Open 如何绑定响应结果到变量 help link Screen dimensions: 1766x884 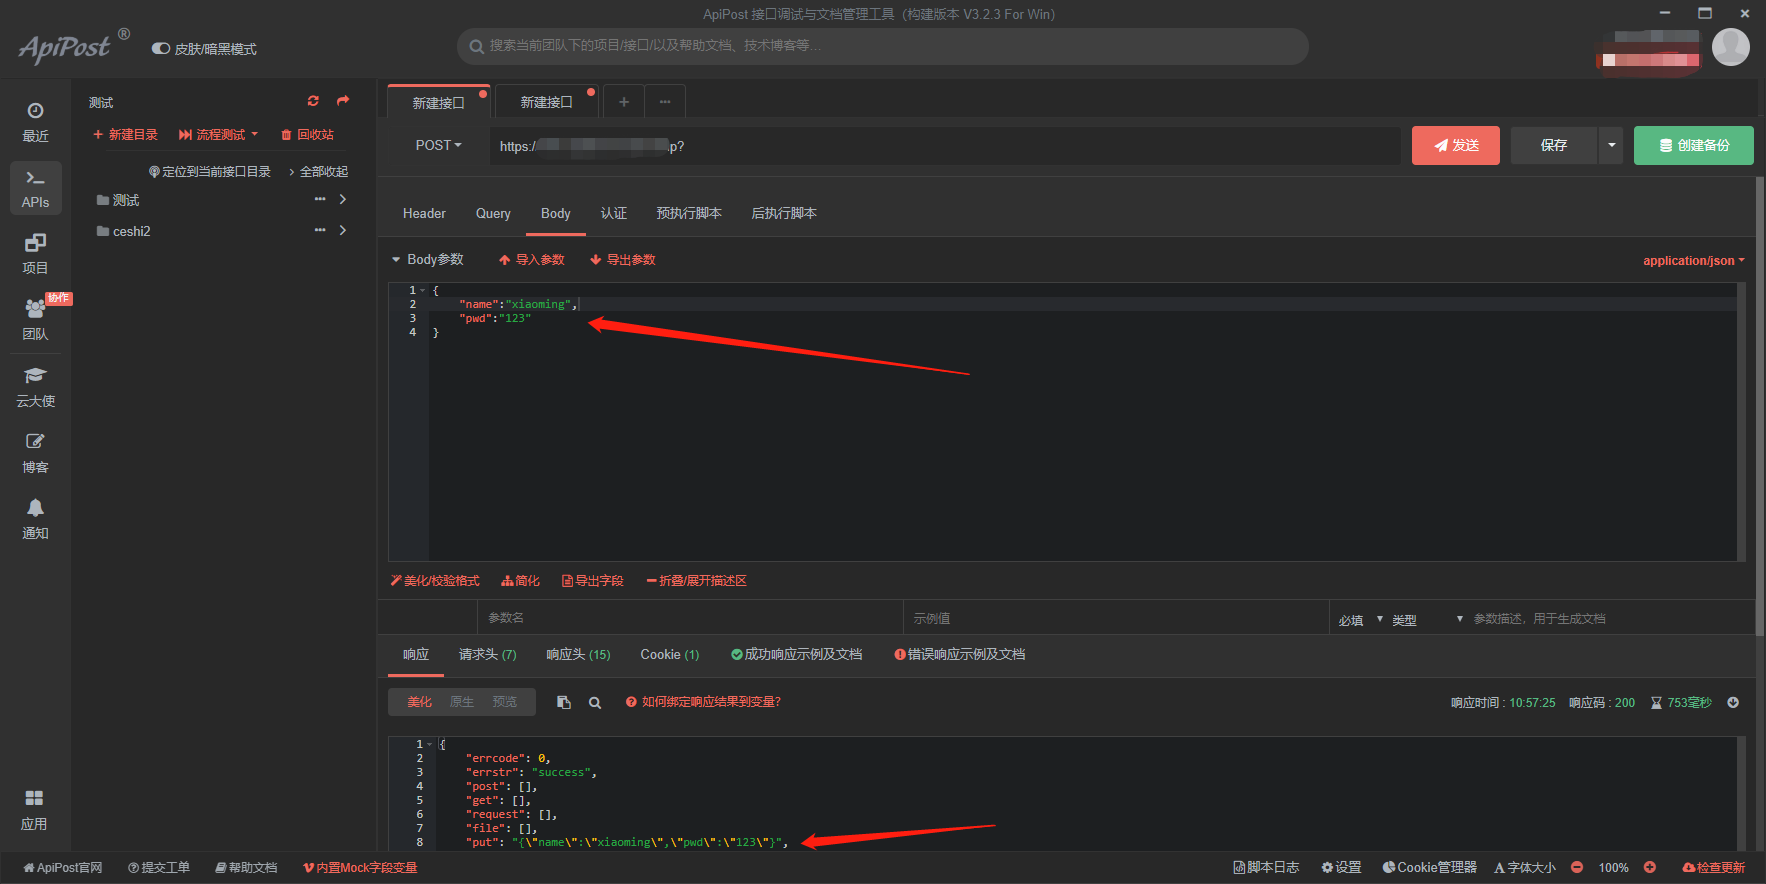click(704, 702)
